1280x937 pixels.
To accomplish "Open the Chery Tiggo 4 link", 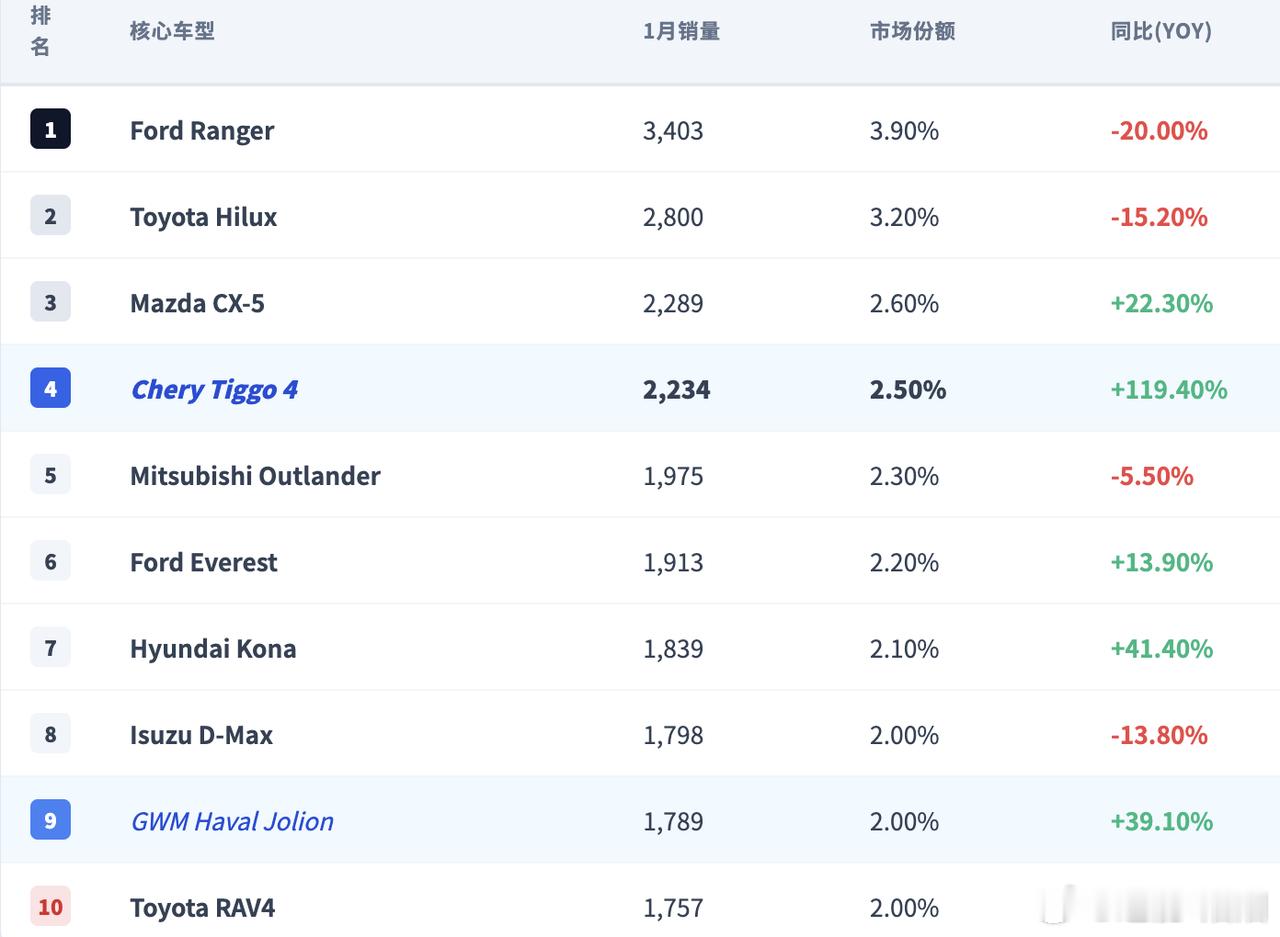I will [214, 389].
